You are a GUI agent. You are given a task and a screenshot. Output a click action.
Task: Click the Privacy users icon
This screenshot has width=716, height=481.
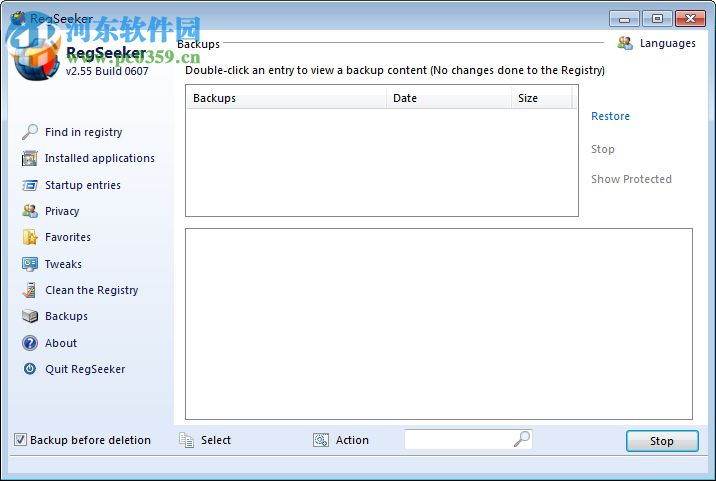pyautogui.click(x=30, y=211)
